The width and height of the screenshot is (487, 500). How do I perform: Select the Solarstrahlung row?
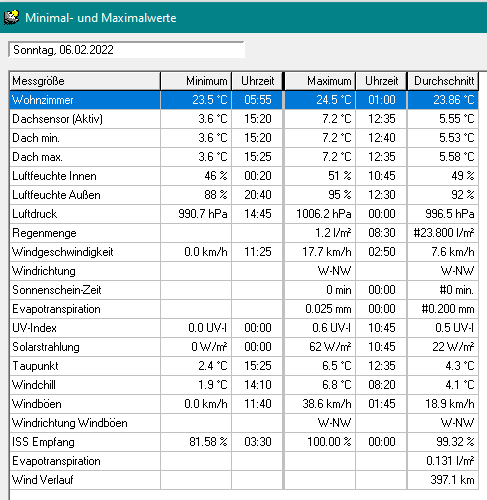coord(244,347)
